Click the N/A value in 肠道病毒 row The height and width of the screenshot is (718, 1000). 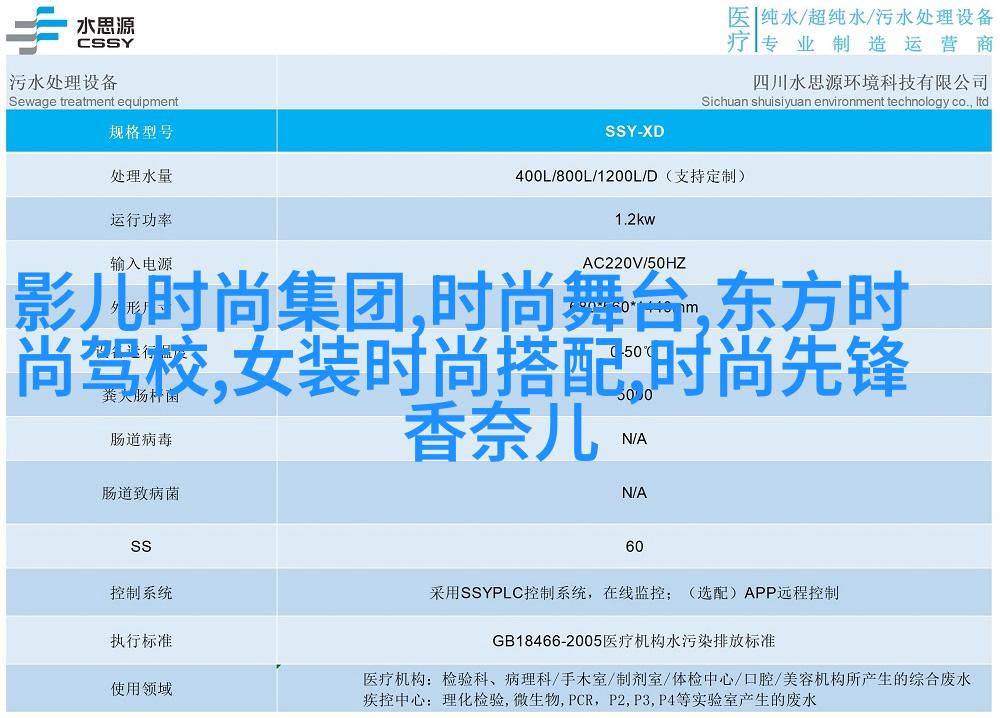634,439
